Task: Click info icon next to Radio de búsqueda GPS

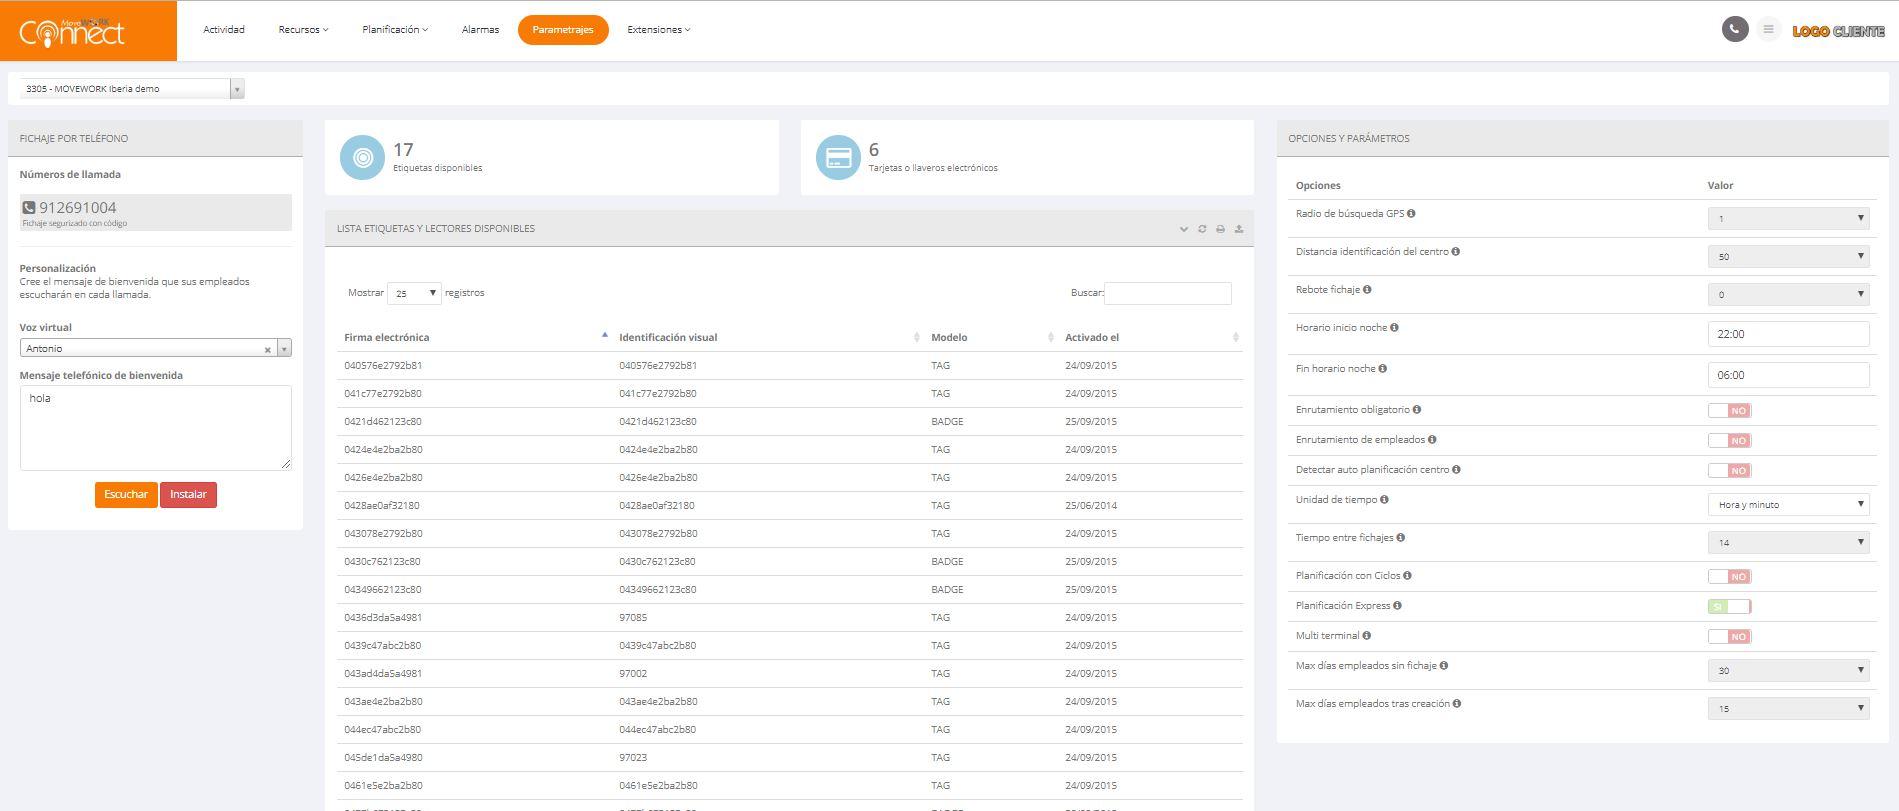Action: (1411, 213)
